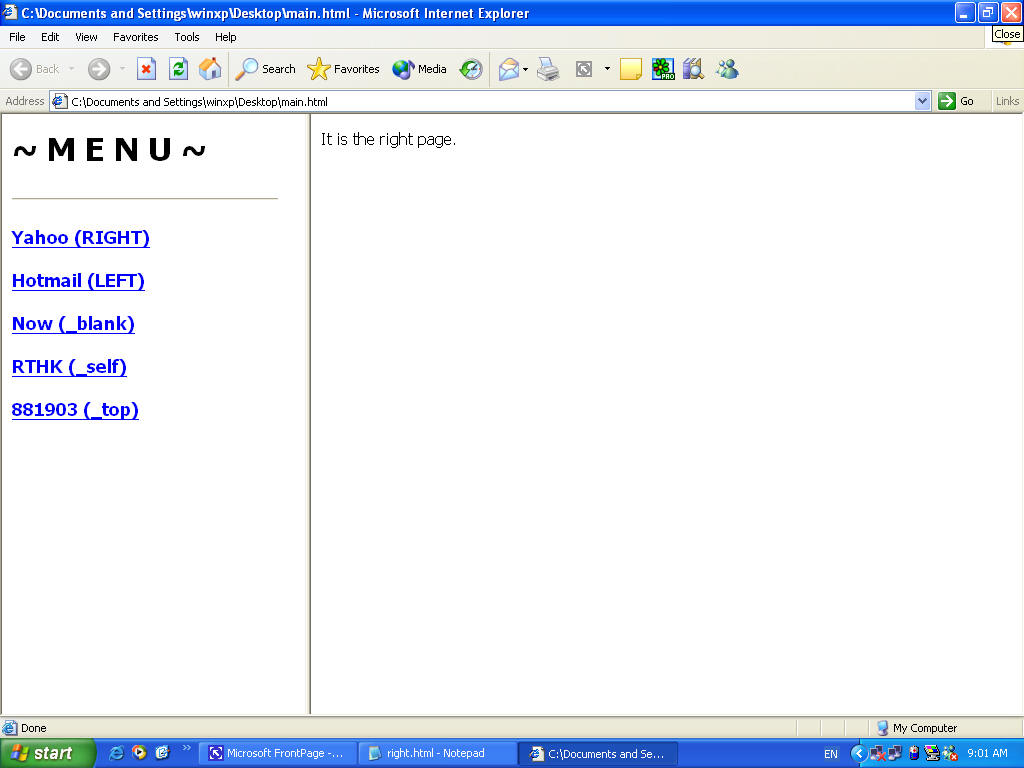Open the Search pane
The image size is (1024, 768).
tap(265, 69)
